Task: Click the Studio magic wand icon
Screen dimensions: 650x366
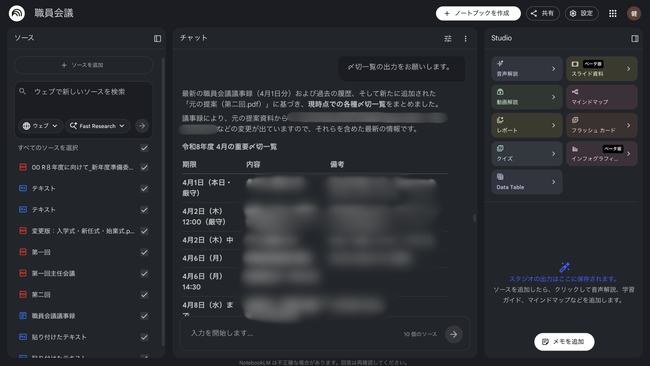Action: pyautogui.click(x=564, y=267)
